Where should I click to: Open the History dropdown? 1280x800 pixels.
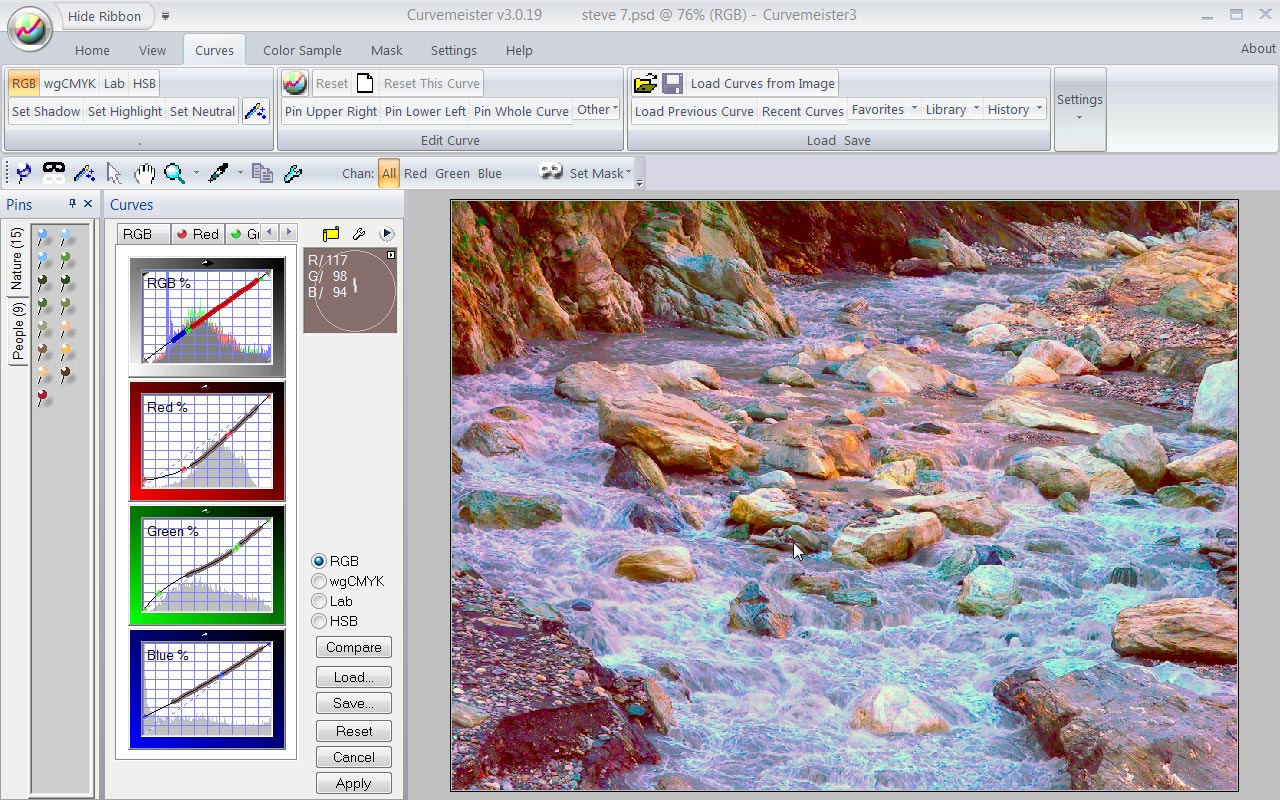pyautogui.click(x=1015, y=110)
